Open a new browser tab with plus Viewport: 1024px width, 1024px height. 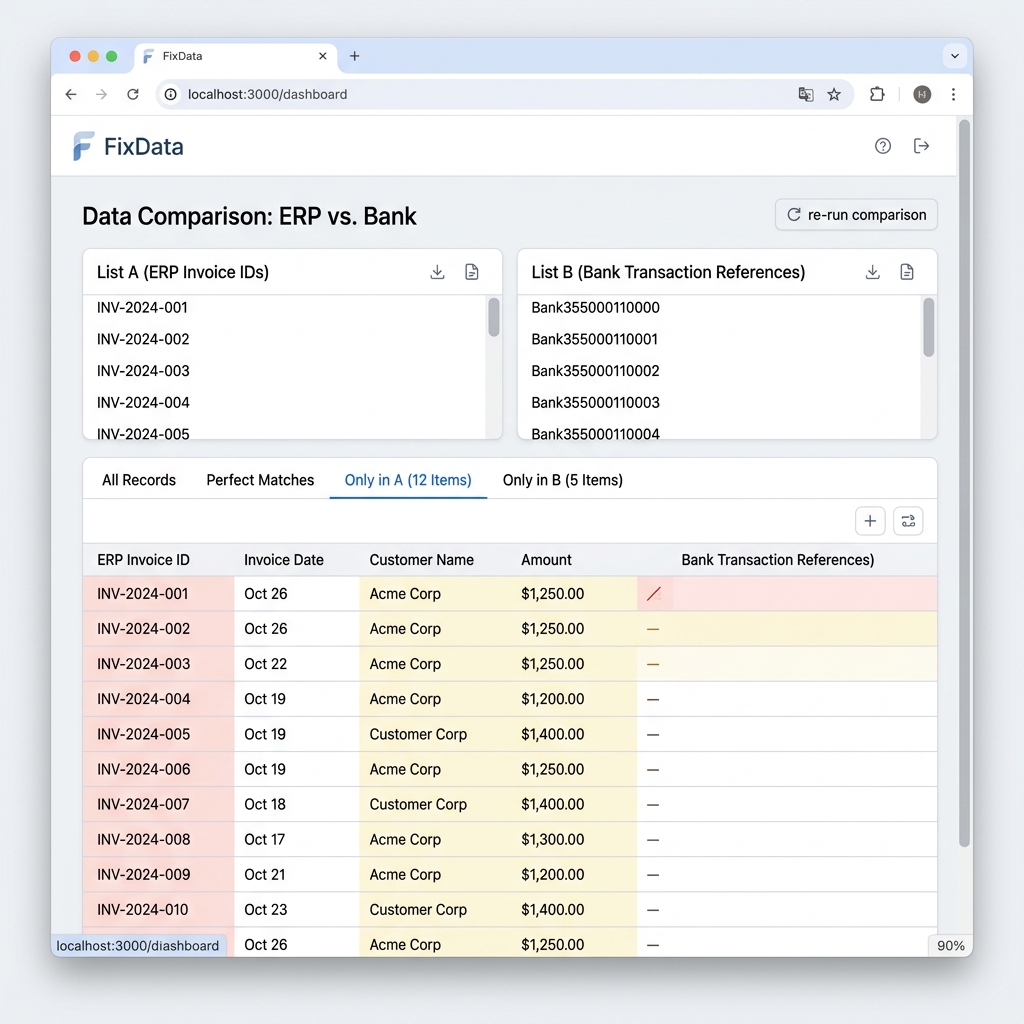[355, 56]
